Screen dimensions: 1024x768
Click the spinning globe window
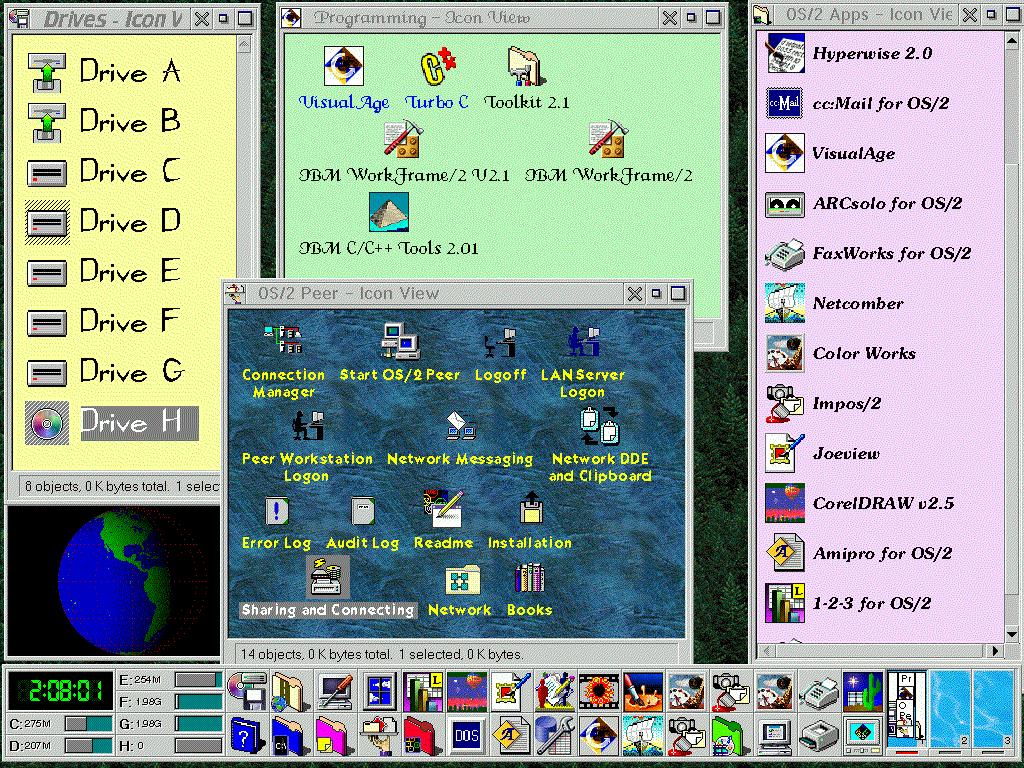(x=114, y=581)
